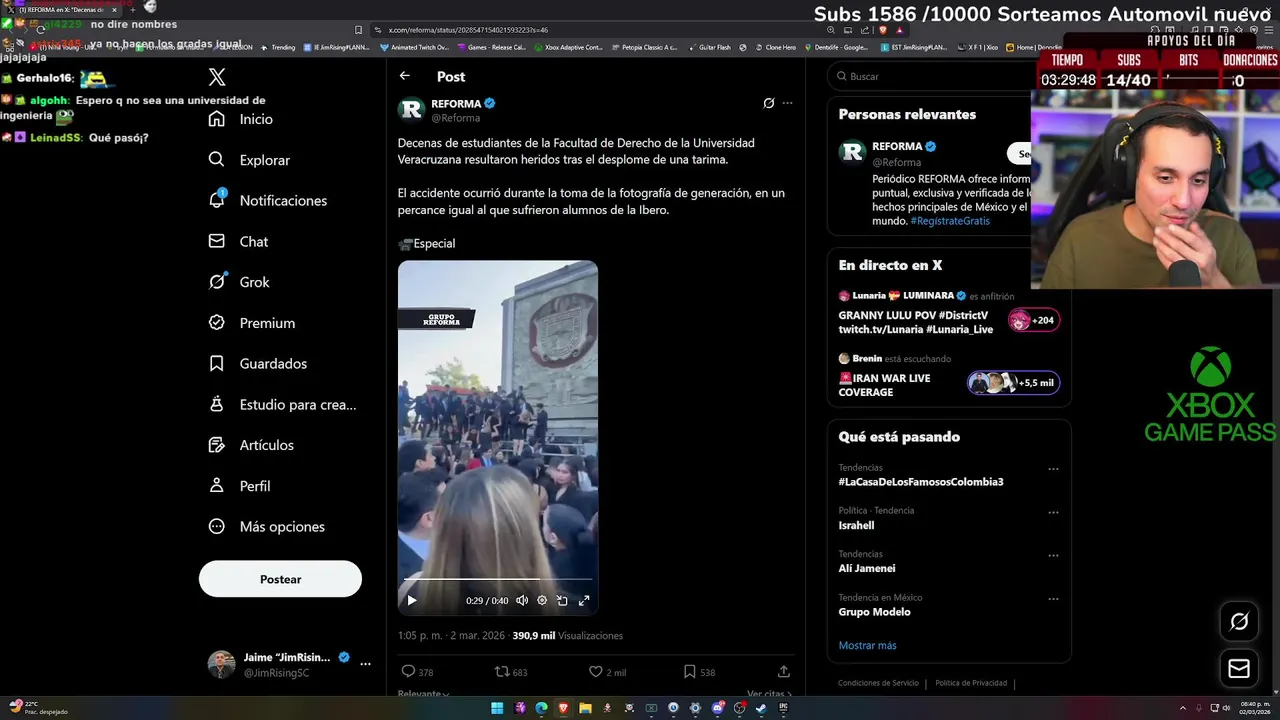Open Windows Start menu
Image resolution: width=1280 pixels, height=720 pixels.
coord(497,708)
